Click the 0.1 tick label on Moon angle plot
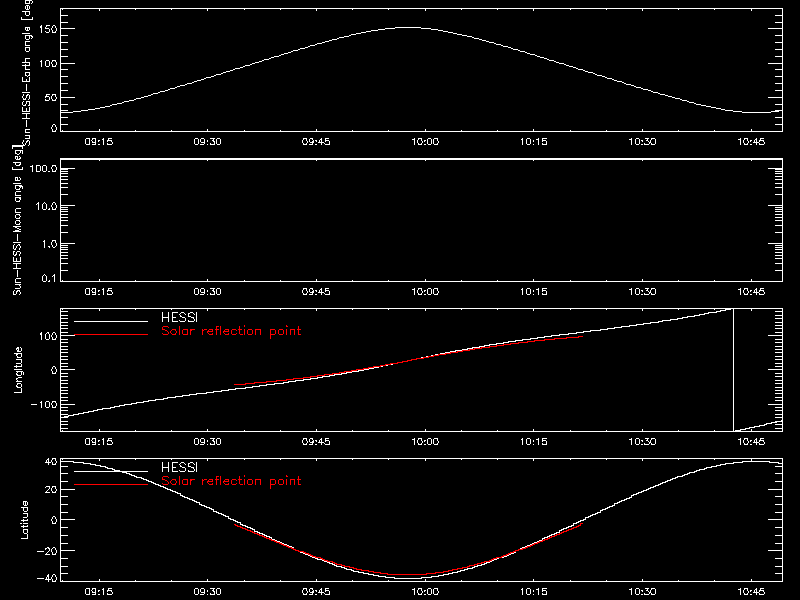This screenshot has height=600, width=800. point(48,278)
